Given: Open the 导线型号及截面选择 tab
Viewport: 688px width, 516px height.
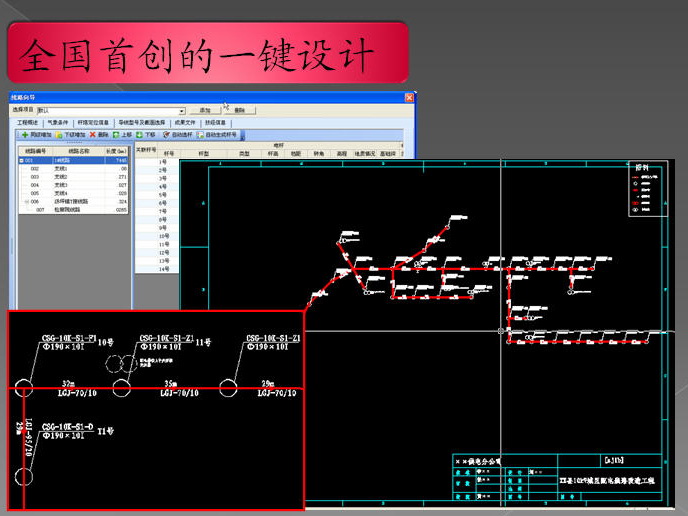Looking at the screenshot, I should coord(142,122).
